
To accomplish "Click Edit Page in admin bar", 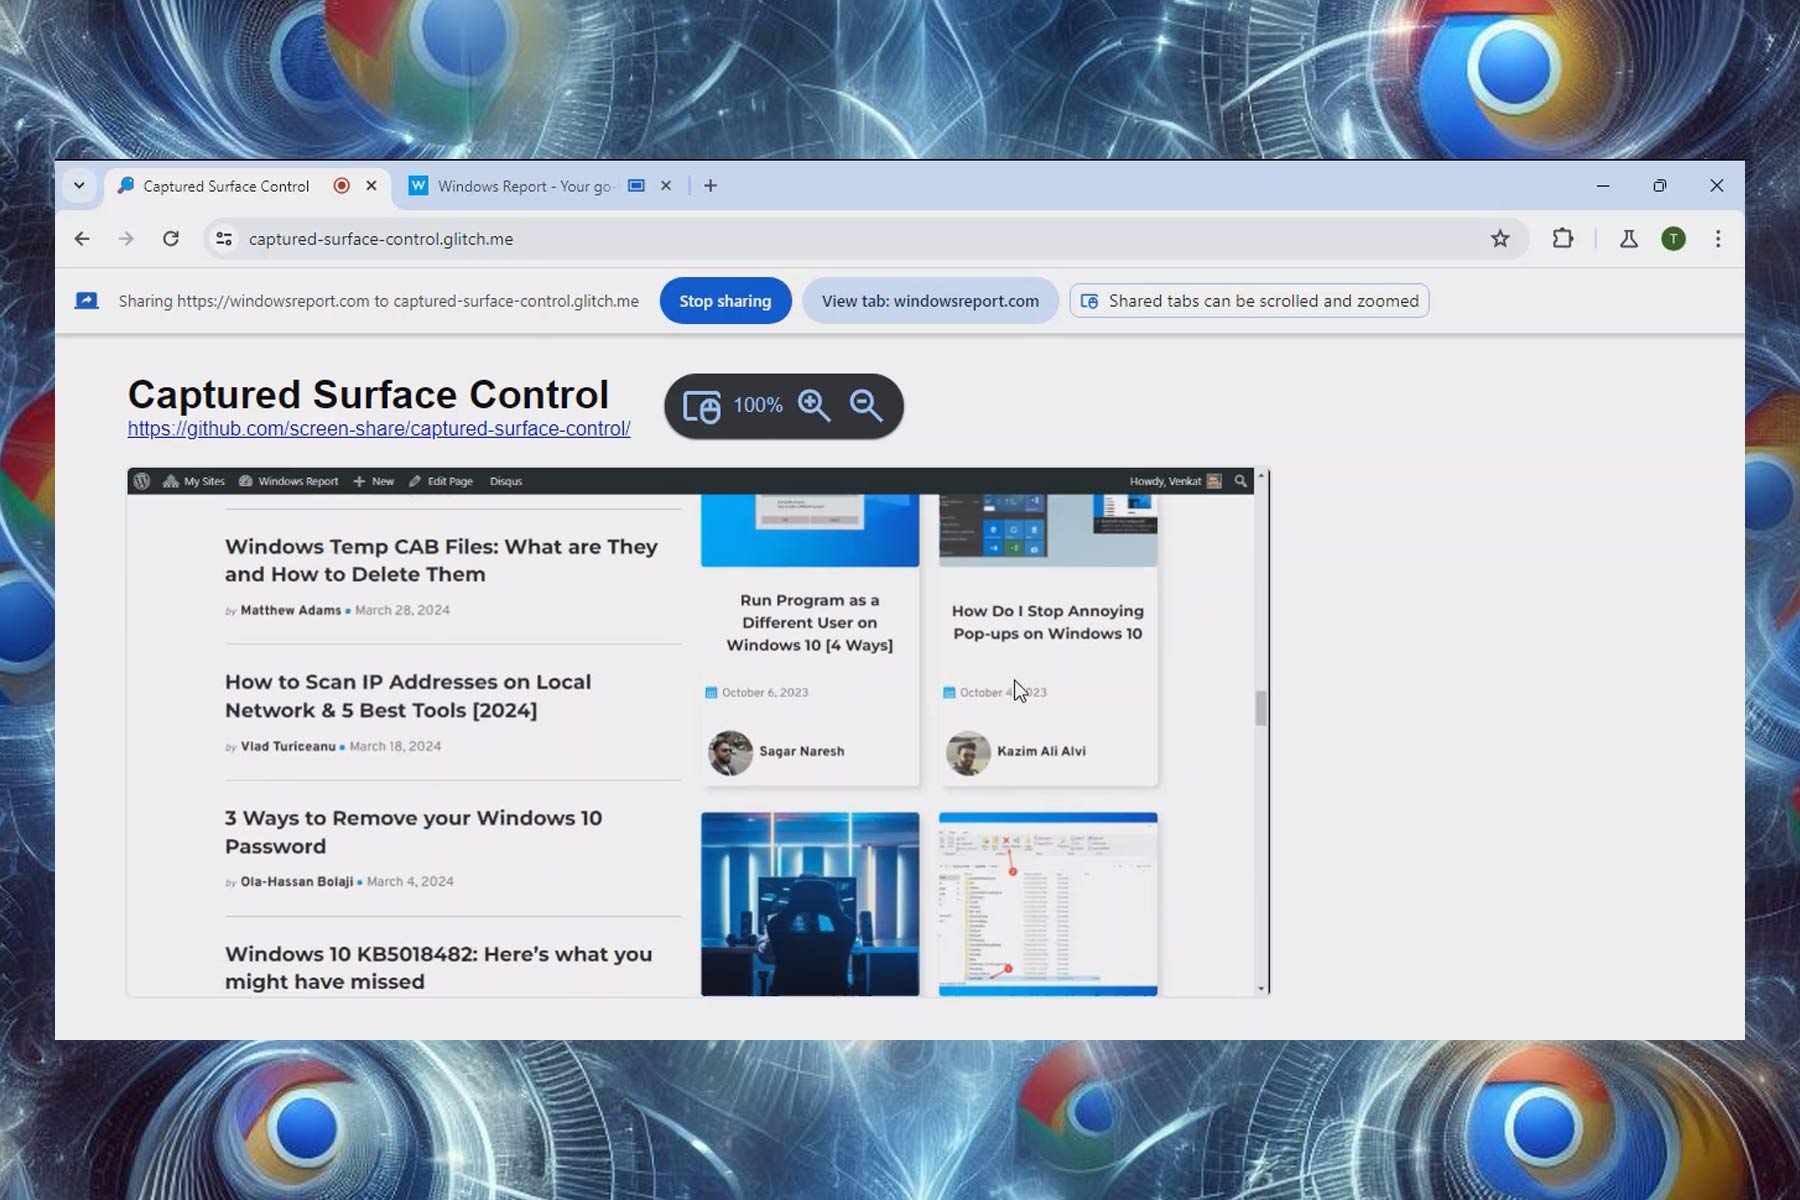I will pyautogui.click(x=441, y=481).
